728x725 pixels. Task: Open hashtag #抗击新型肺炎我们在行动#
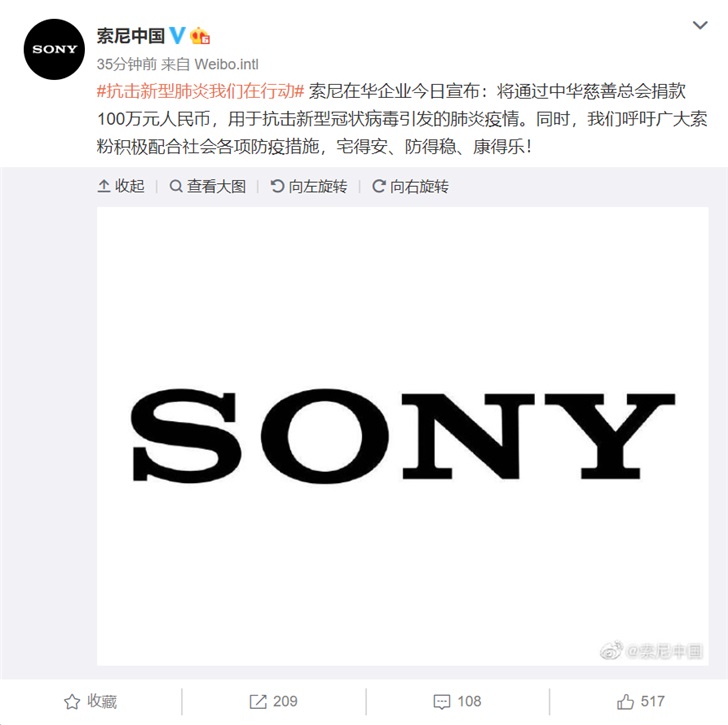[200, 91]
